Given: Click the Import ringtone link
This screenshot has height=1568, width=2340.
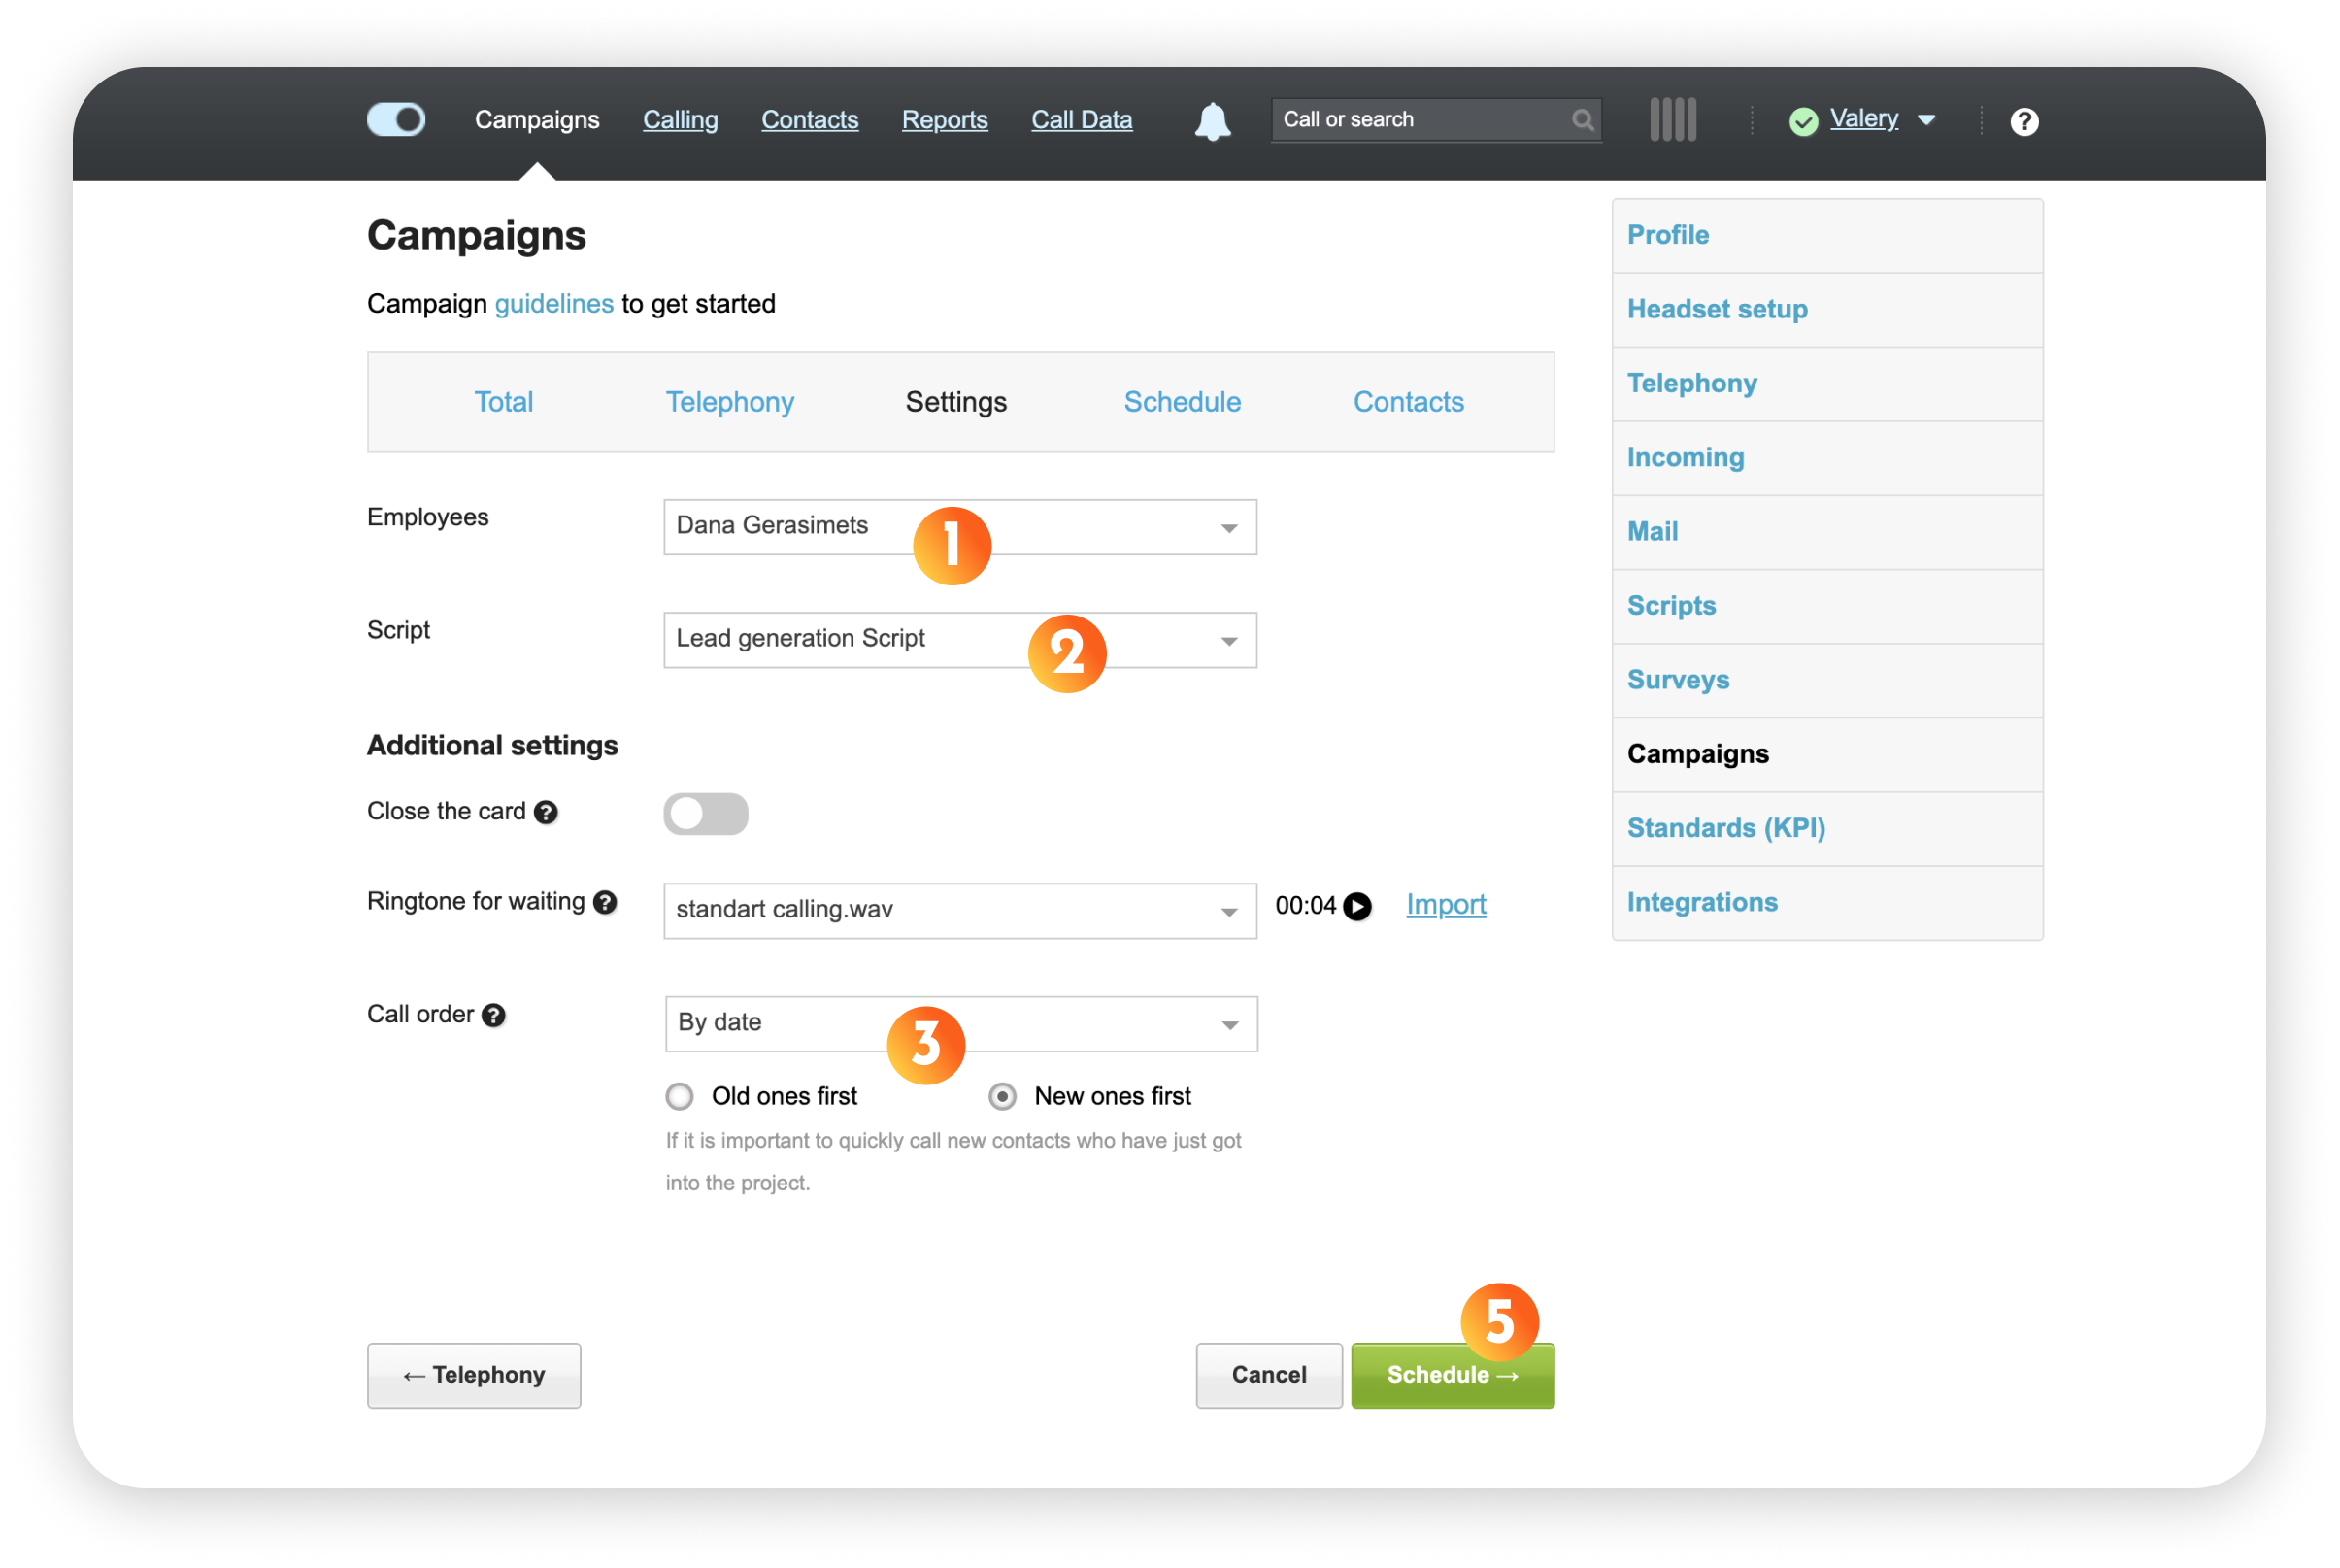Looking at the screenshot, I should tap(1445, 904).
